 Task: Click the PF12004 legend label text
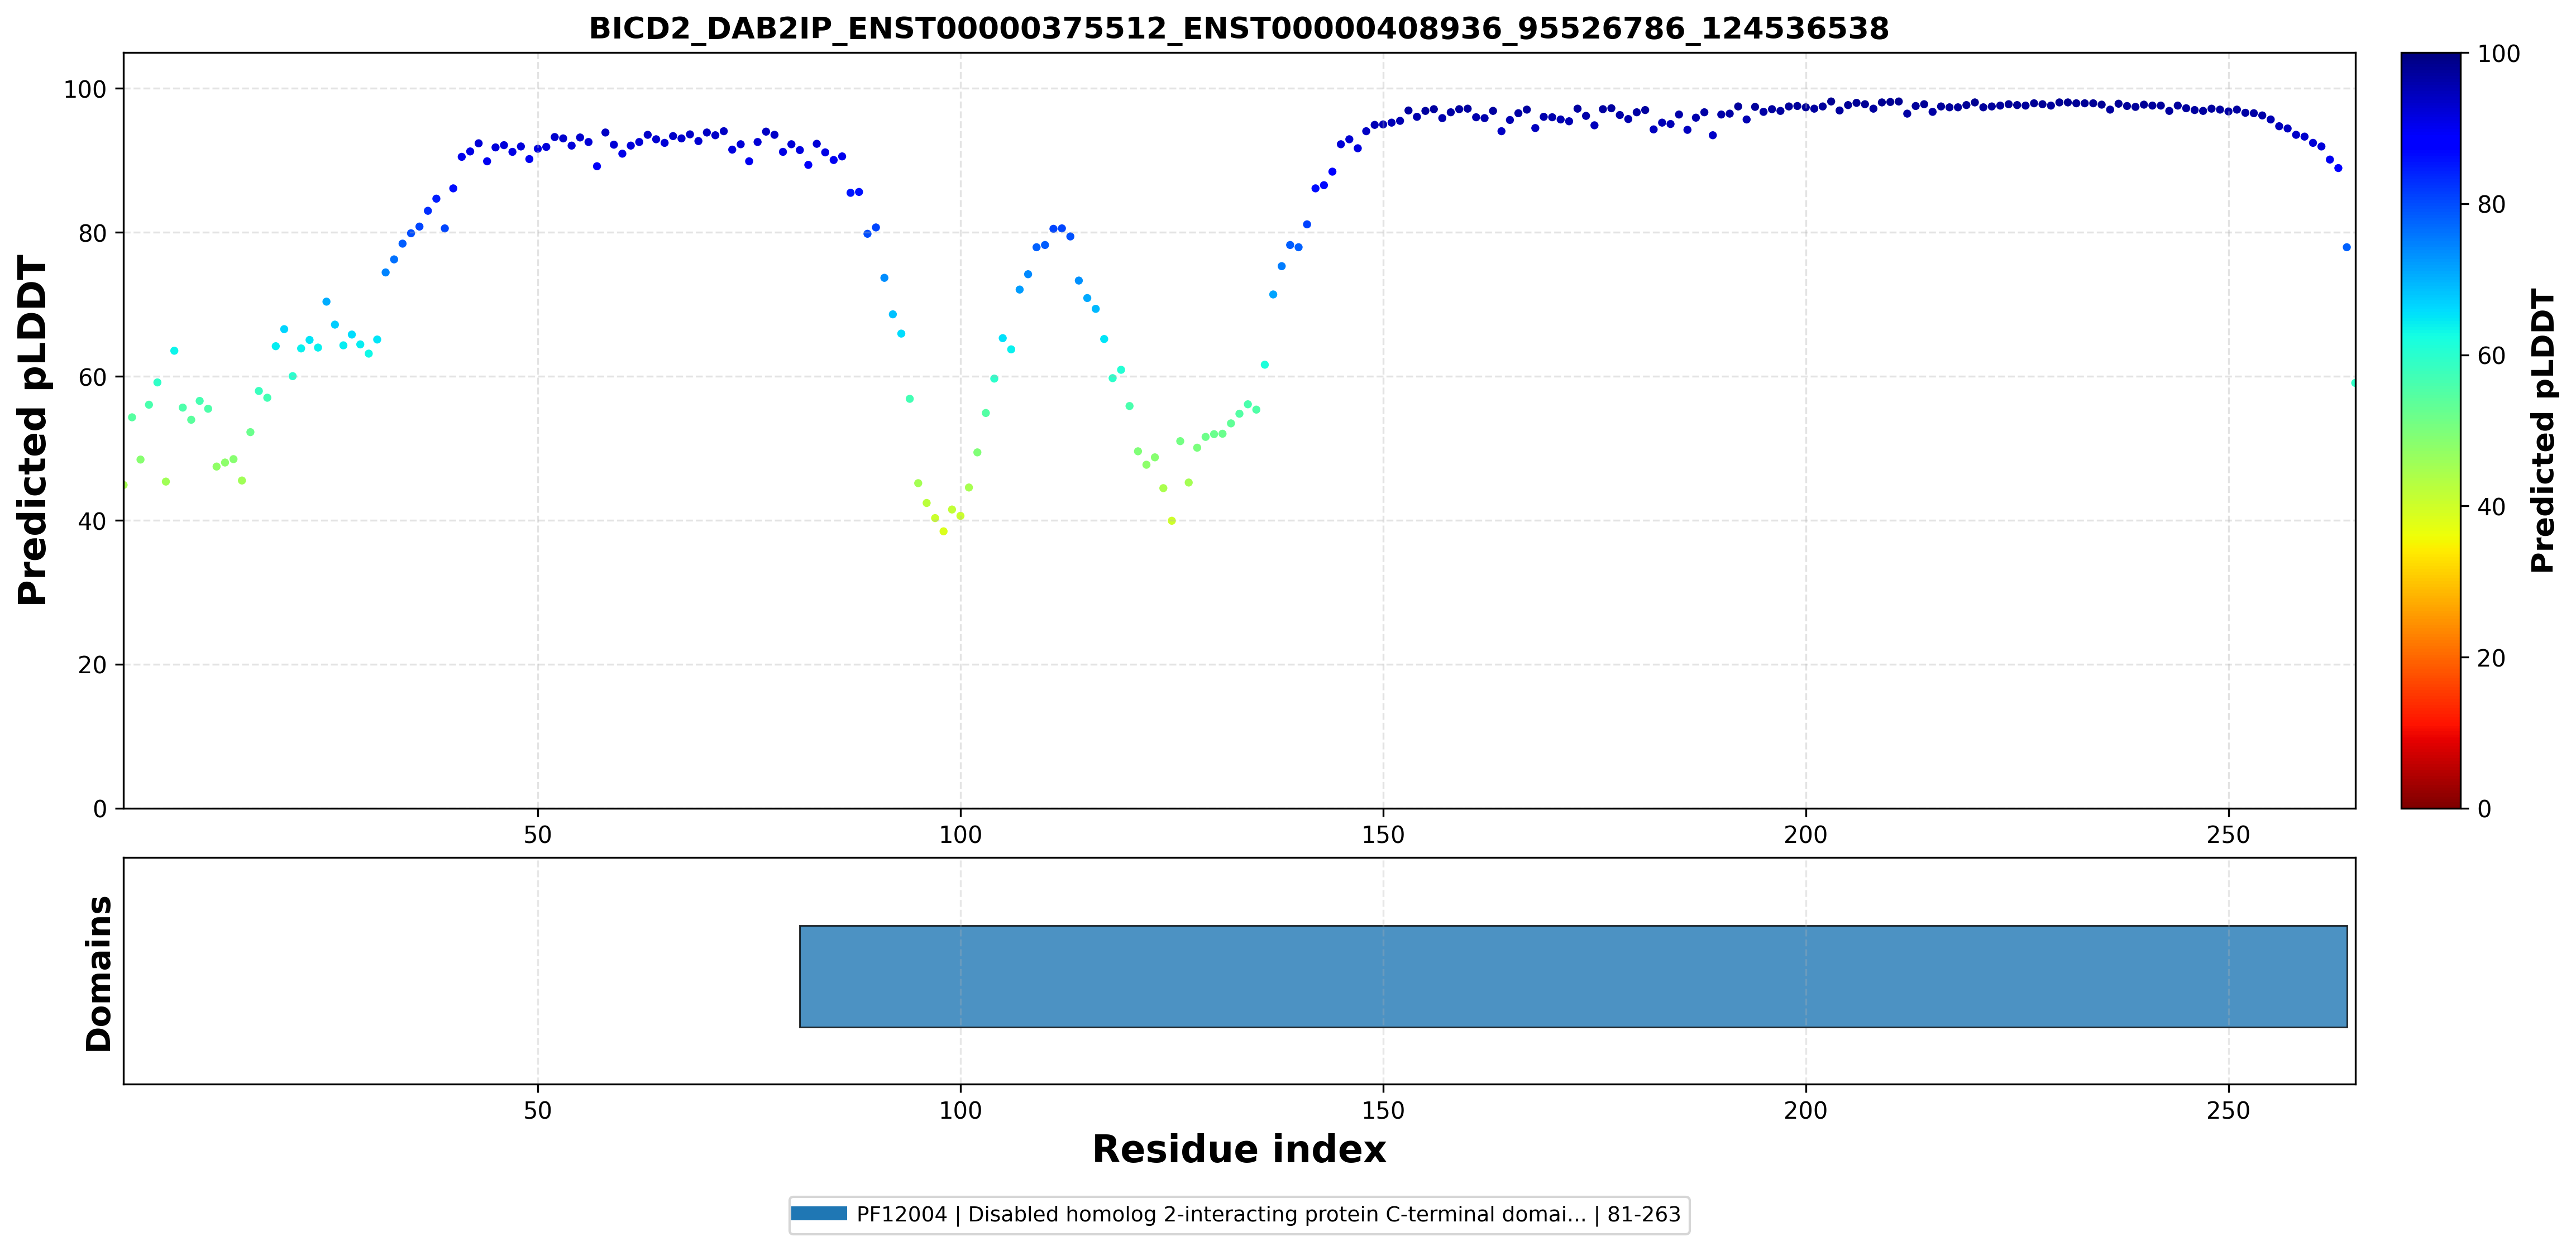coord(1268,1214)
